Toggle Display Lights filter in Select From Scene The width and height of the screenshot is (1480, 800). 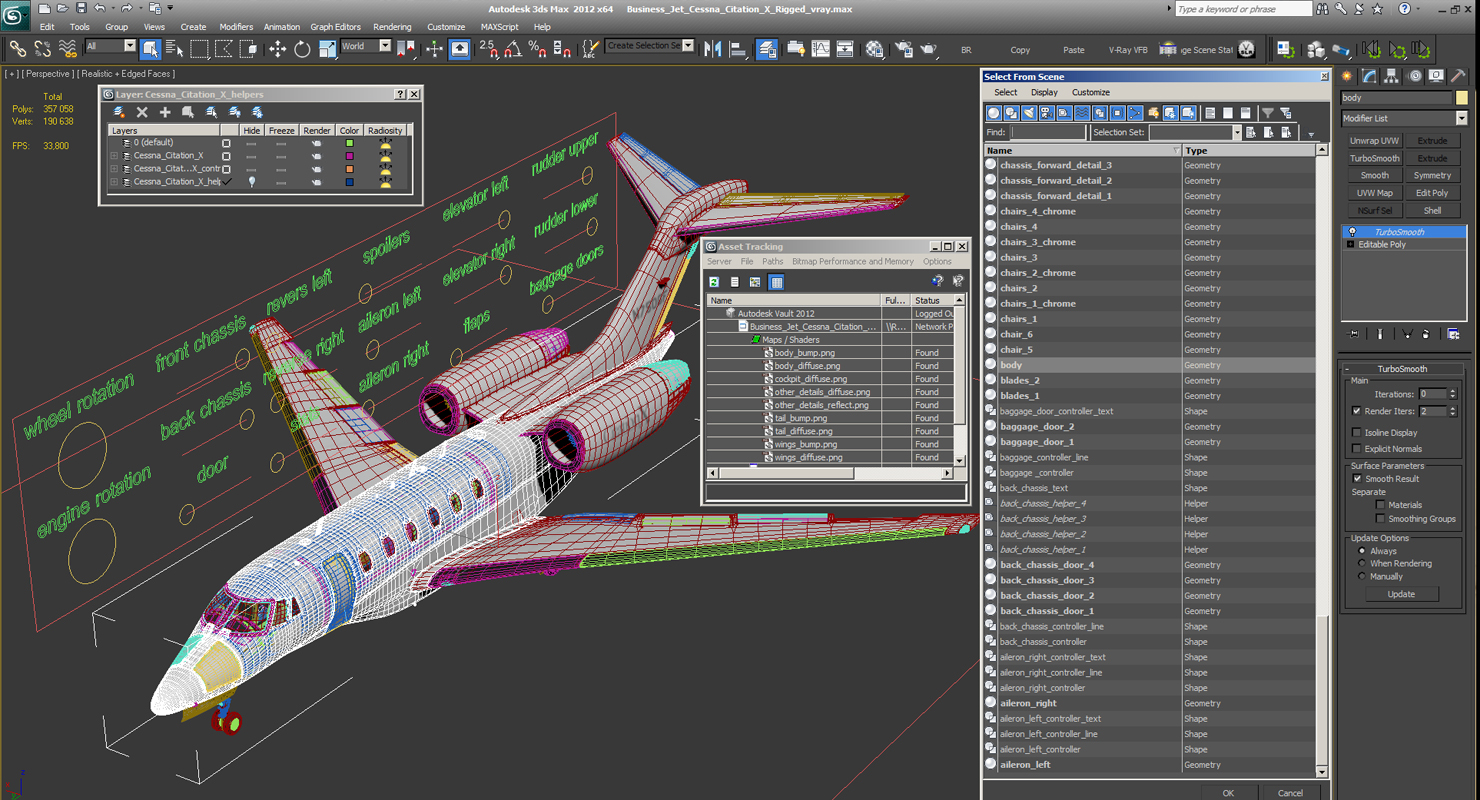(1029, 113)
